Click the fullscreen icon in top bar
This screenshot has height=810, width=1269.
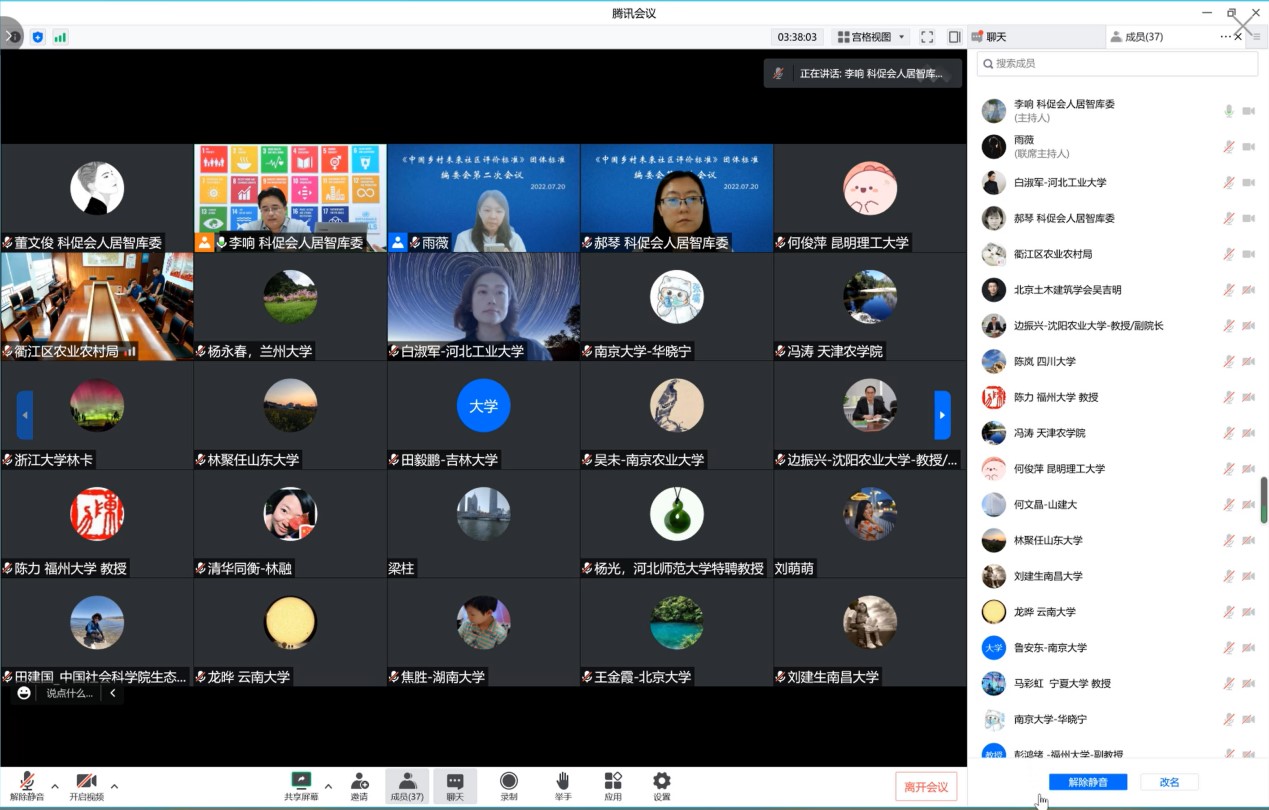[x=927, y=37]
